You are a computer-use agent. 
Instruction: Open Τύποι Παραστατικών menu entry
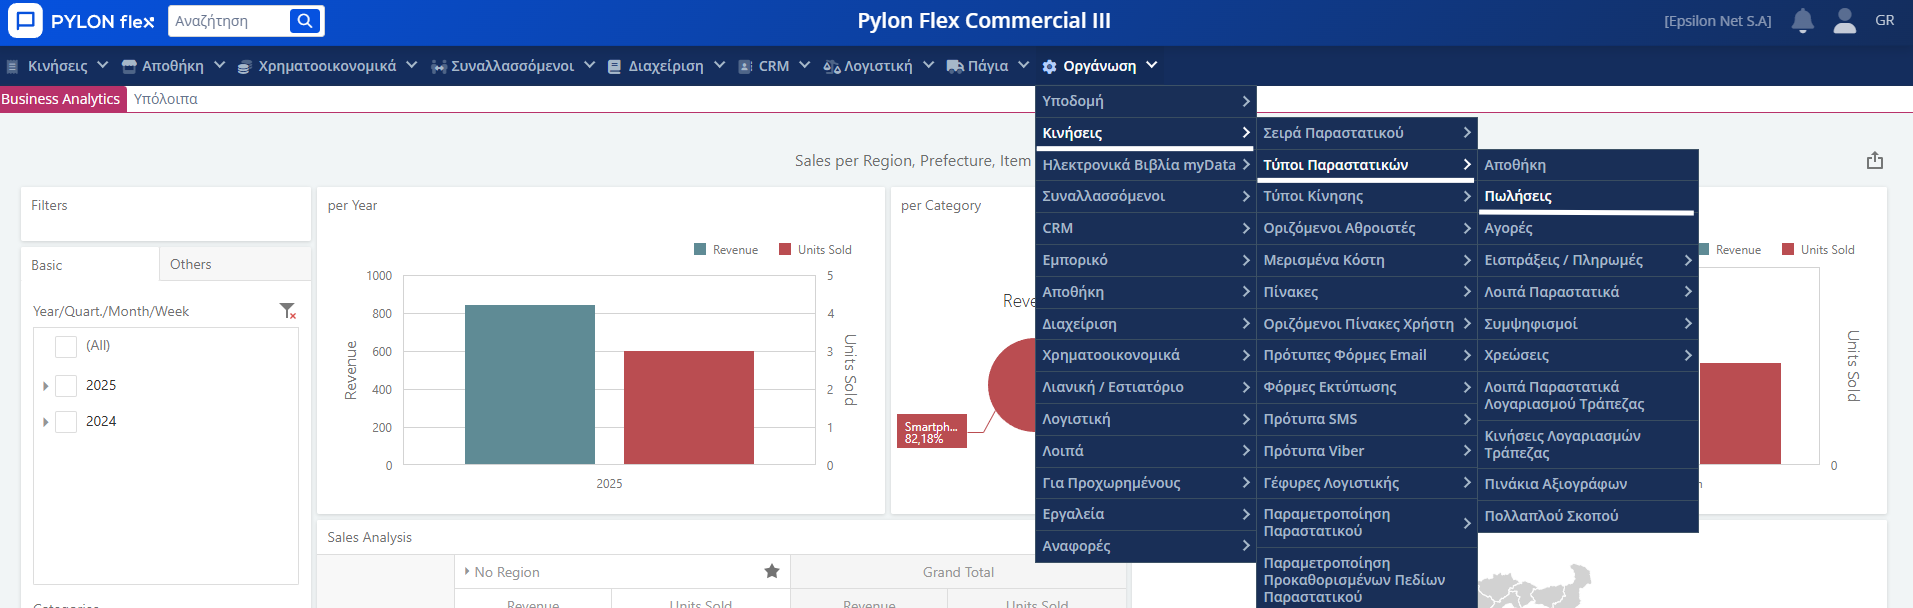1367,165
